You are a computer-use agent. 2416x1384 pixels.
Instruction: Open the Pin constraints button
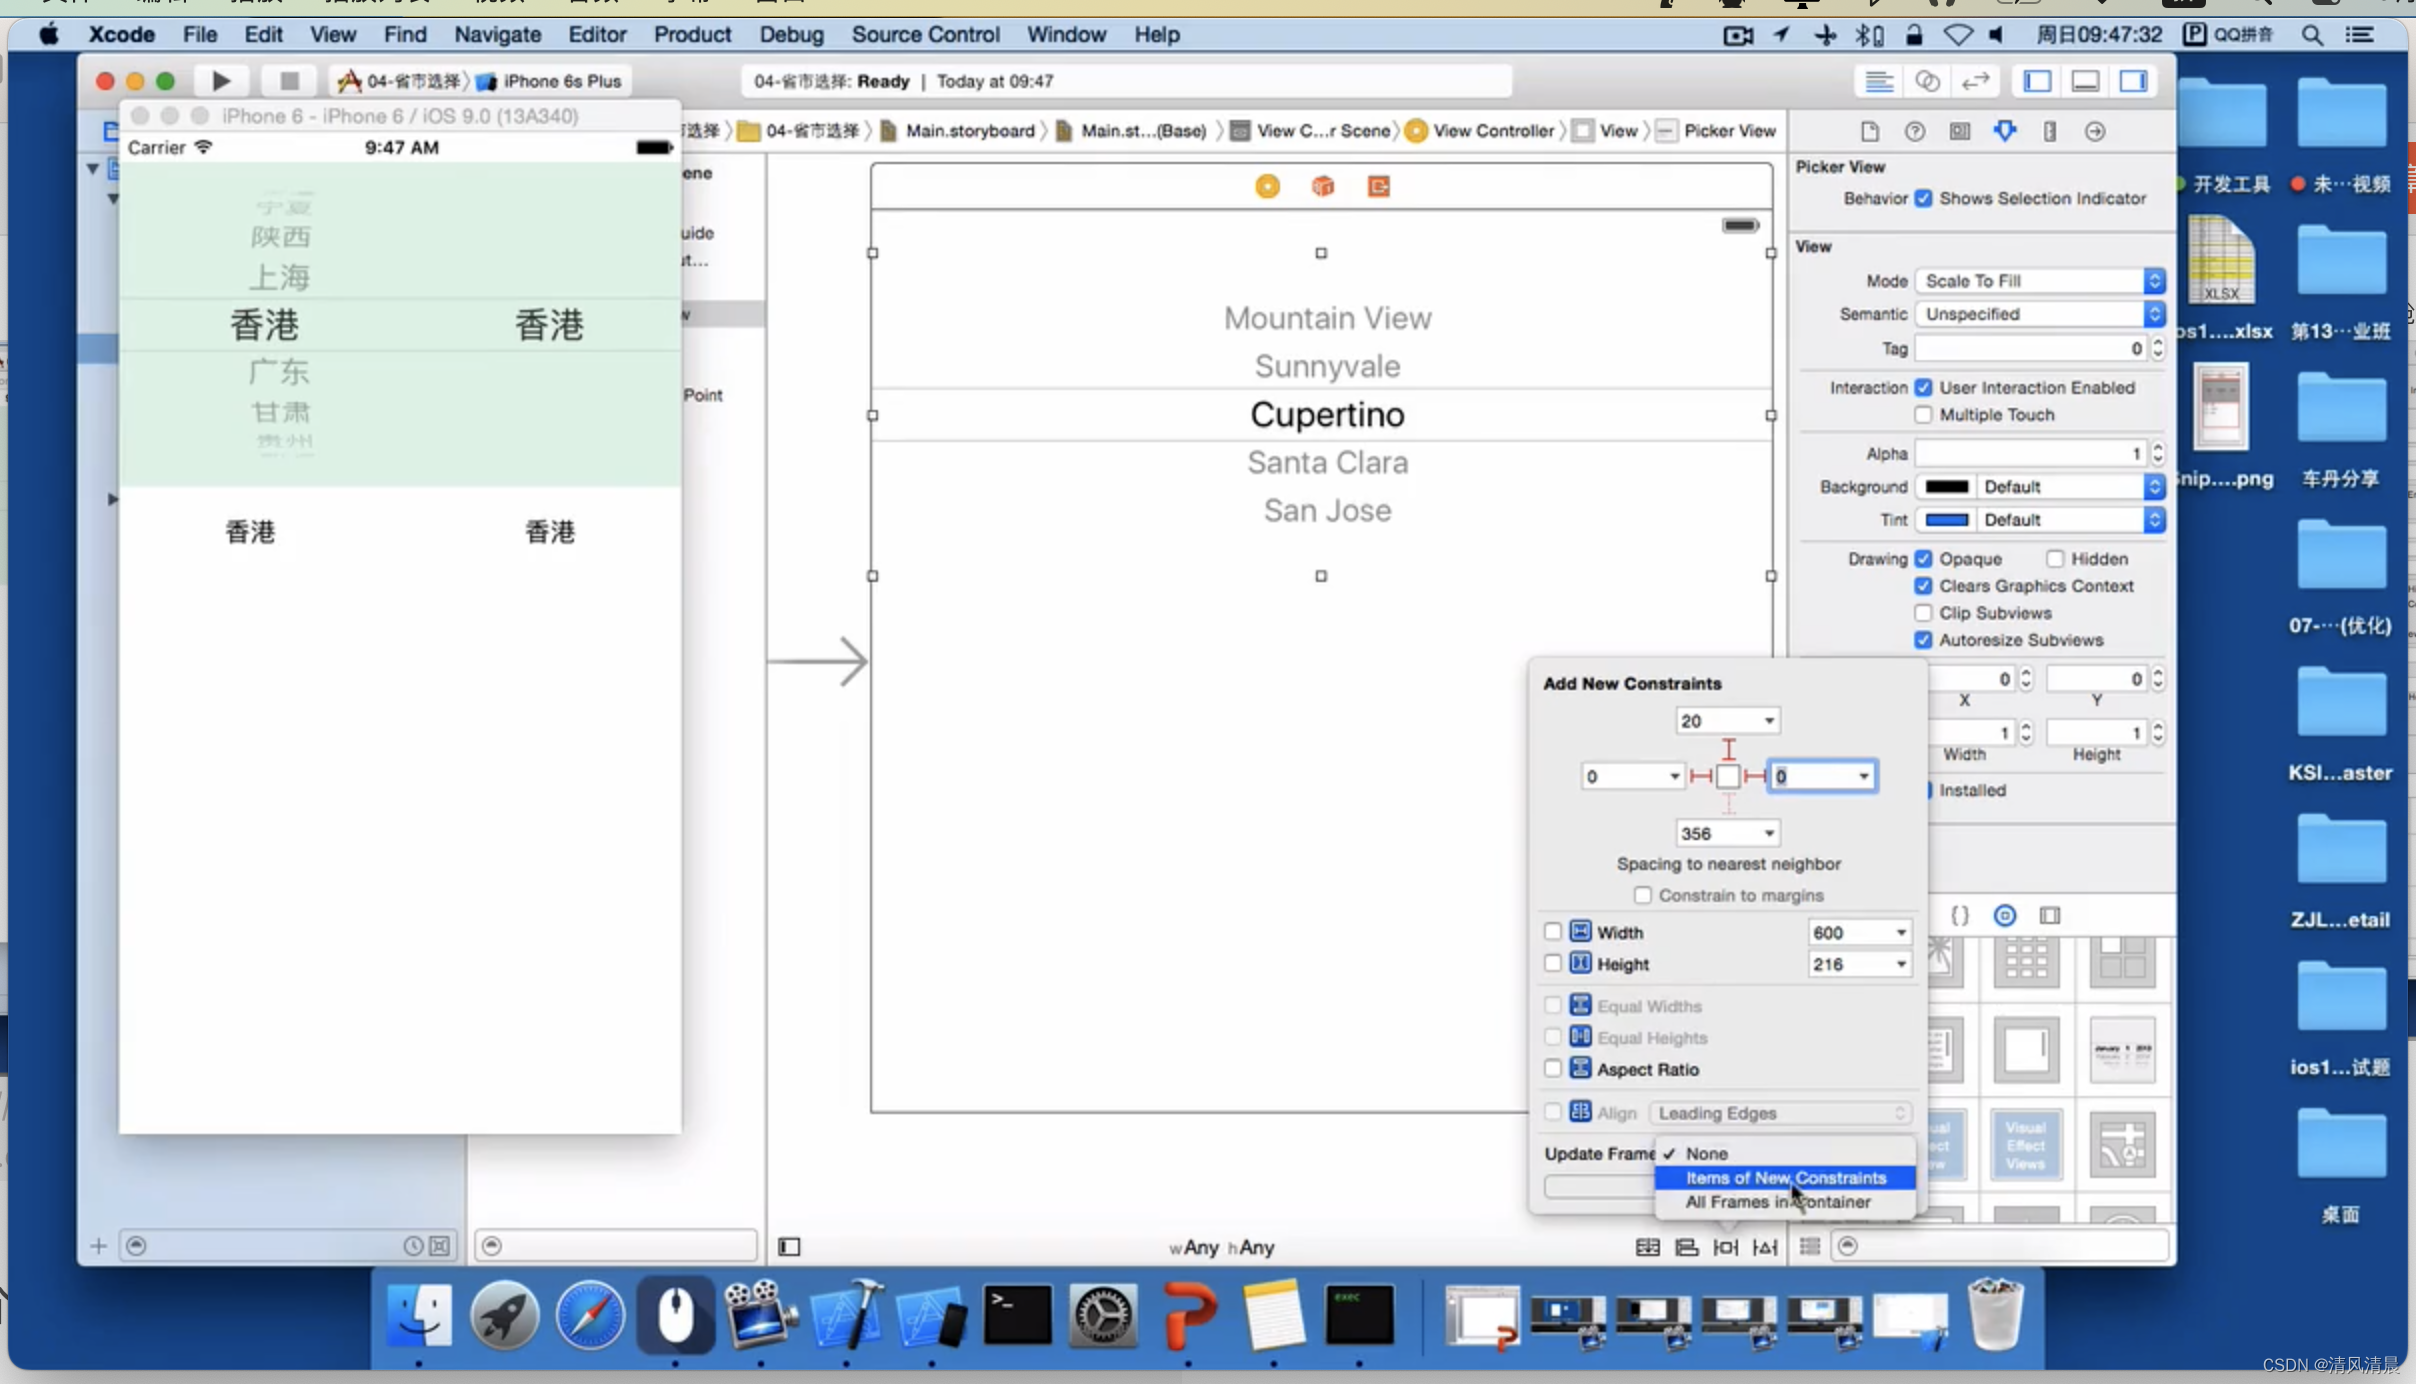pos(1726,1247)
